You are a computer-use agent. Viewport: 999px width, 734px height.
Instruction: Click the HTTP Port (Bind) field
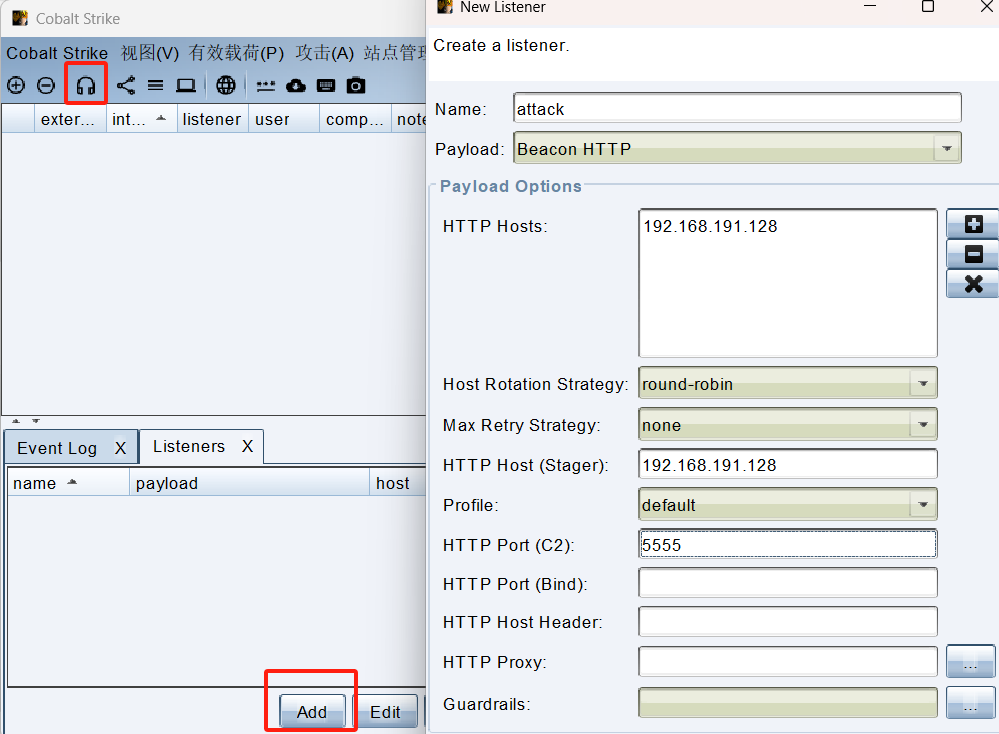click(787, 583)
